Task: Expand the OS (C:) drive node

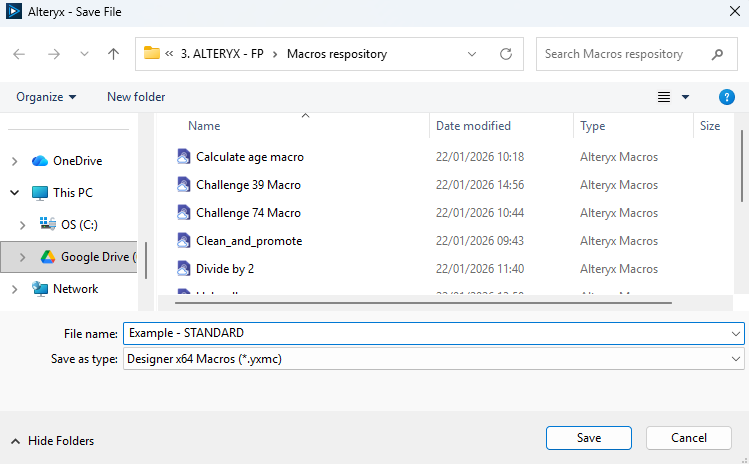Action: tap(22, 225)
